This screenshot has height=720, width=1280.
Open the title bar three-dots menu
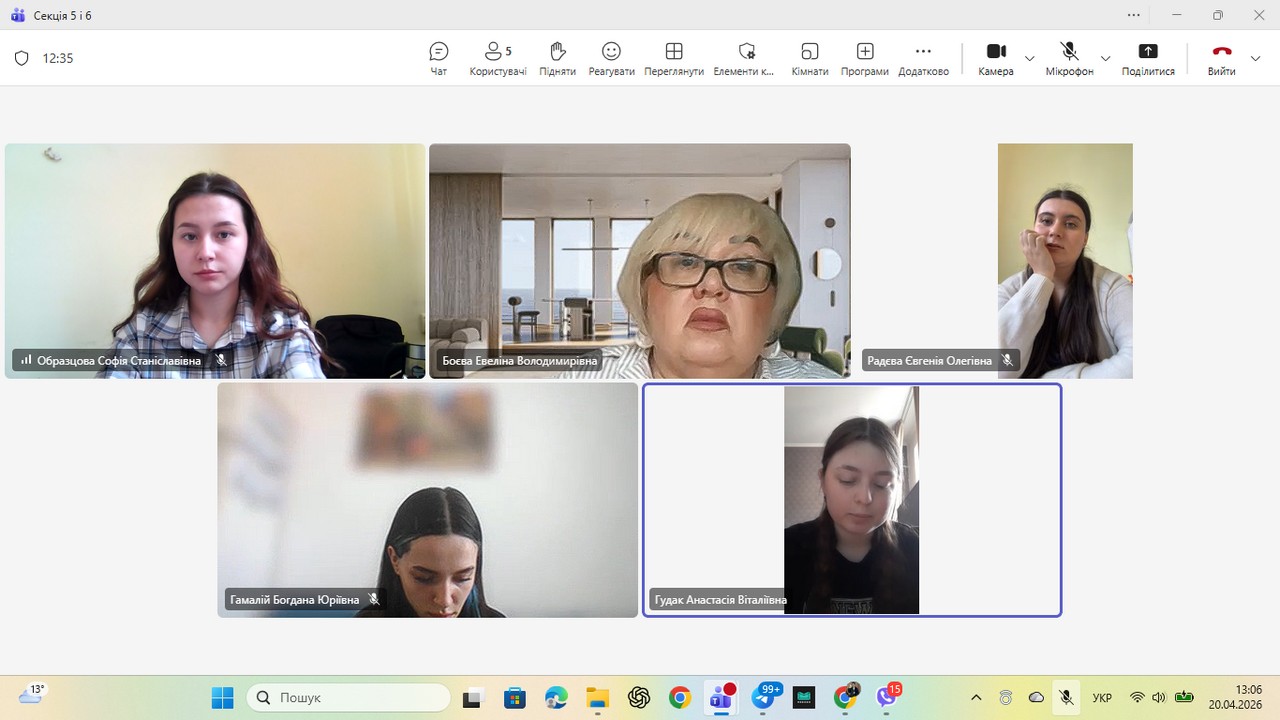pyautogui.click(x=1133, y=15)
